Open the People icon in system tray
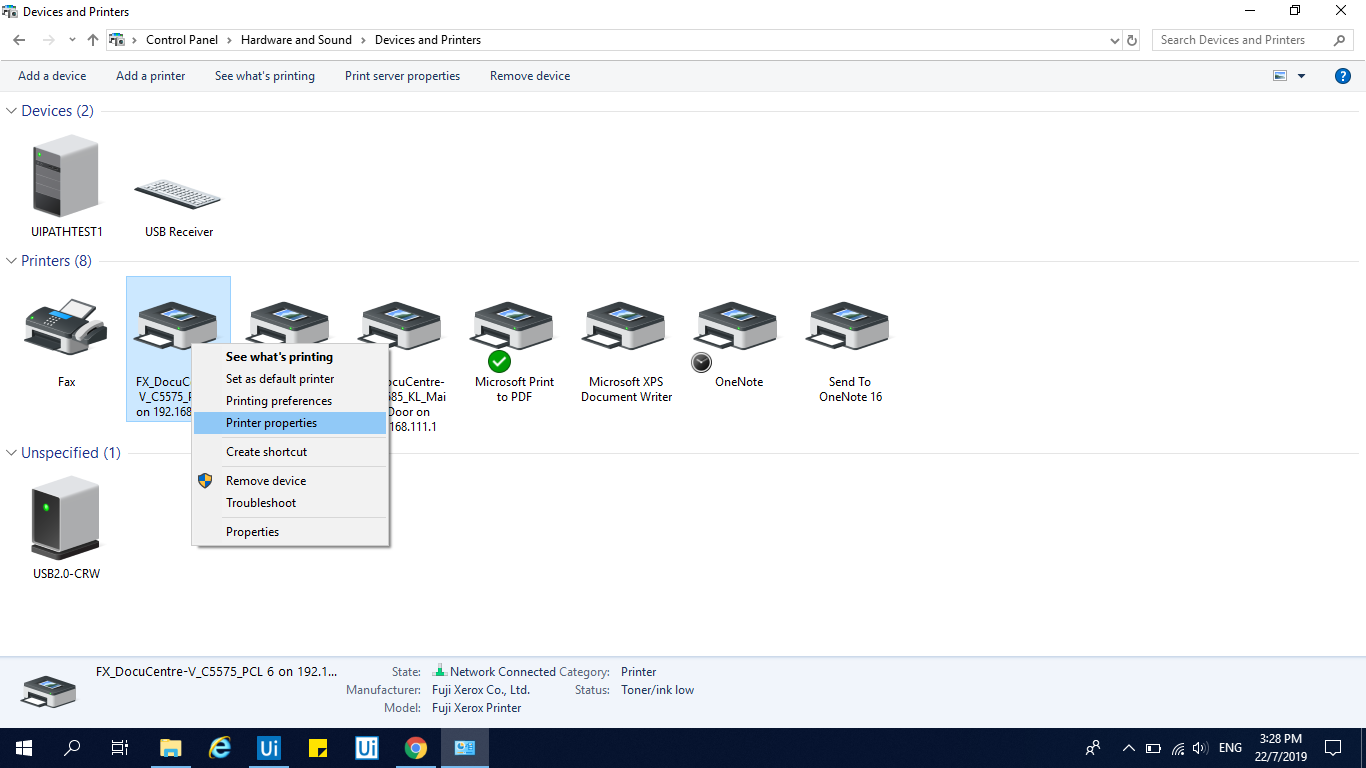Image resolution: width=1366 pixels, height=768 pixels. click(1093, 747)
